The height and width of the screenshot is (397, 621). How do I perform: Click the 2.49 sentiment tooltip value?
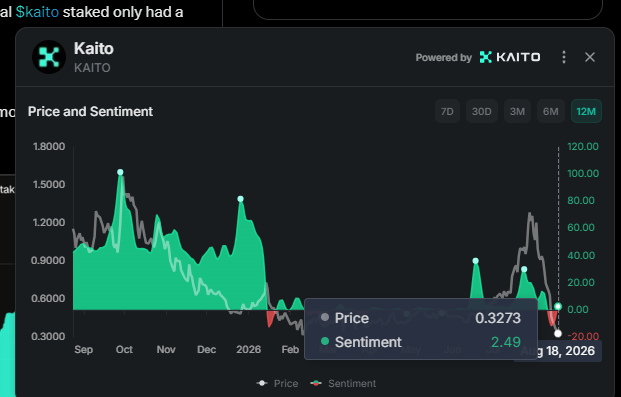coord(506,342)
